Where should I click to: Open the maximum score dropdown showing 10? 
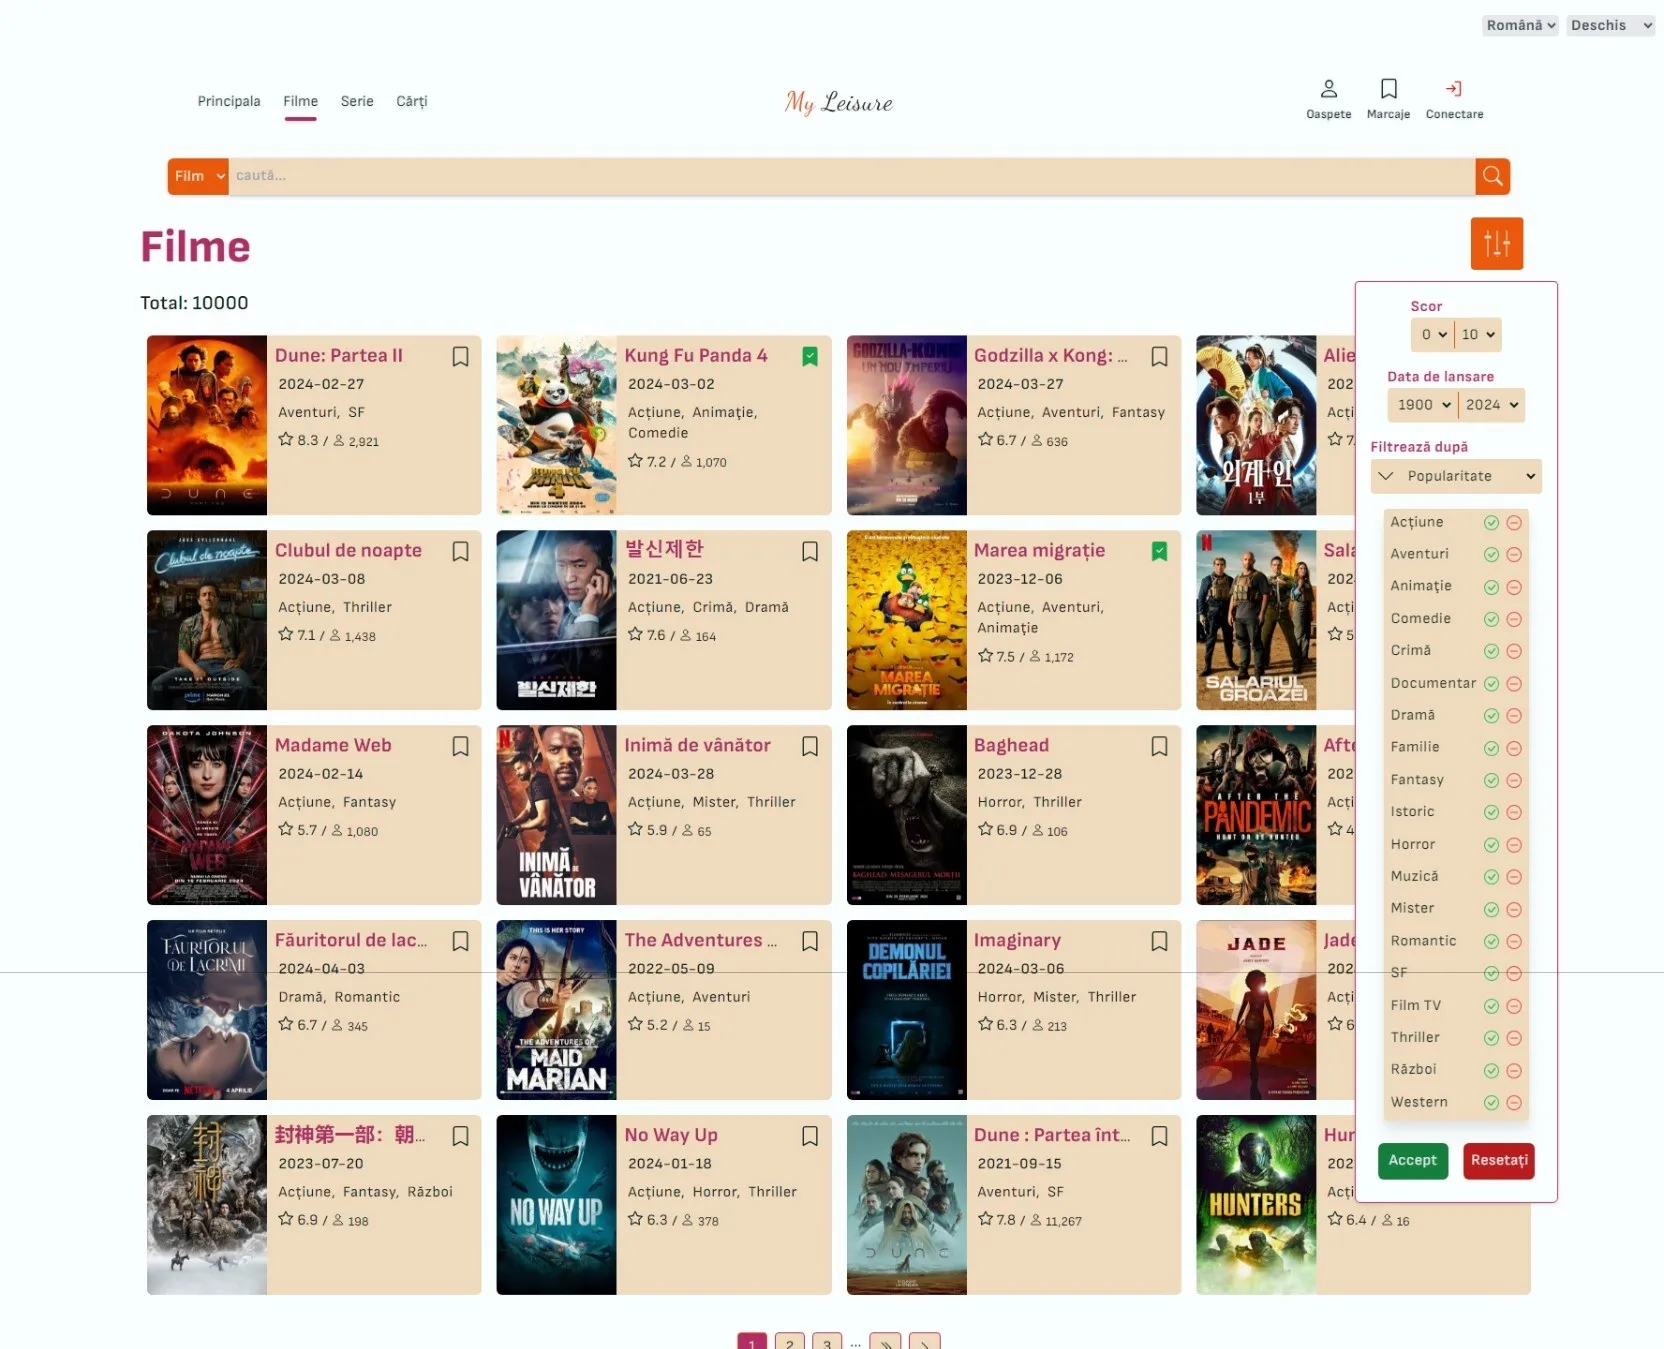(1478, 335)
